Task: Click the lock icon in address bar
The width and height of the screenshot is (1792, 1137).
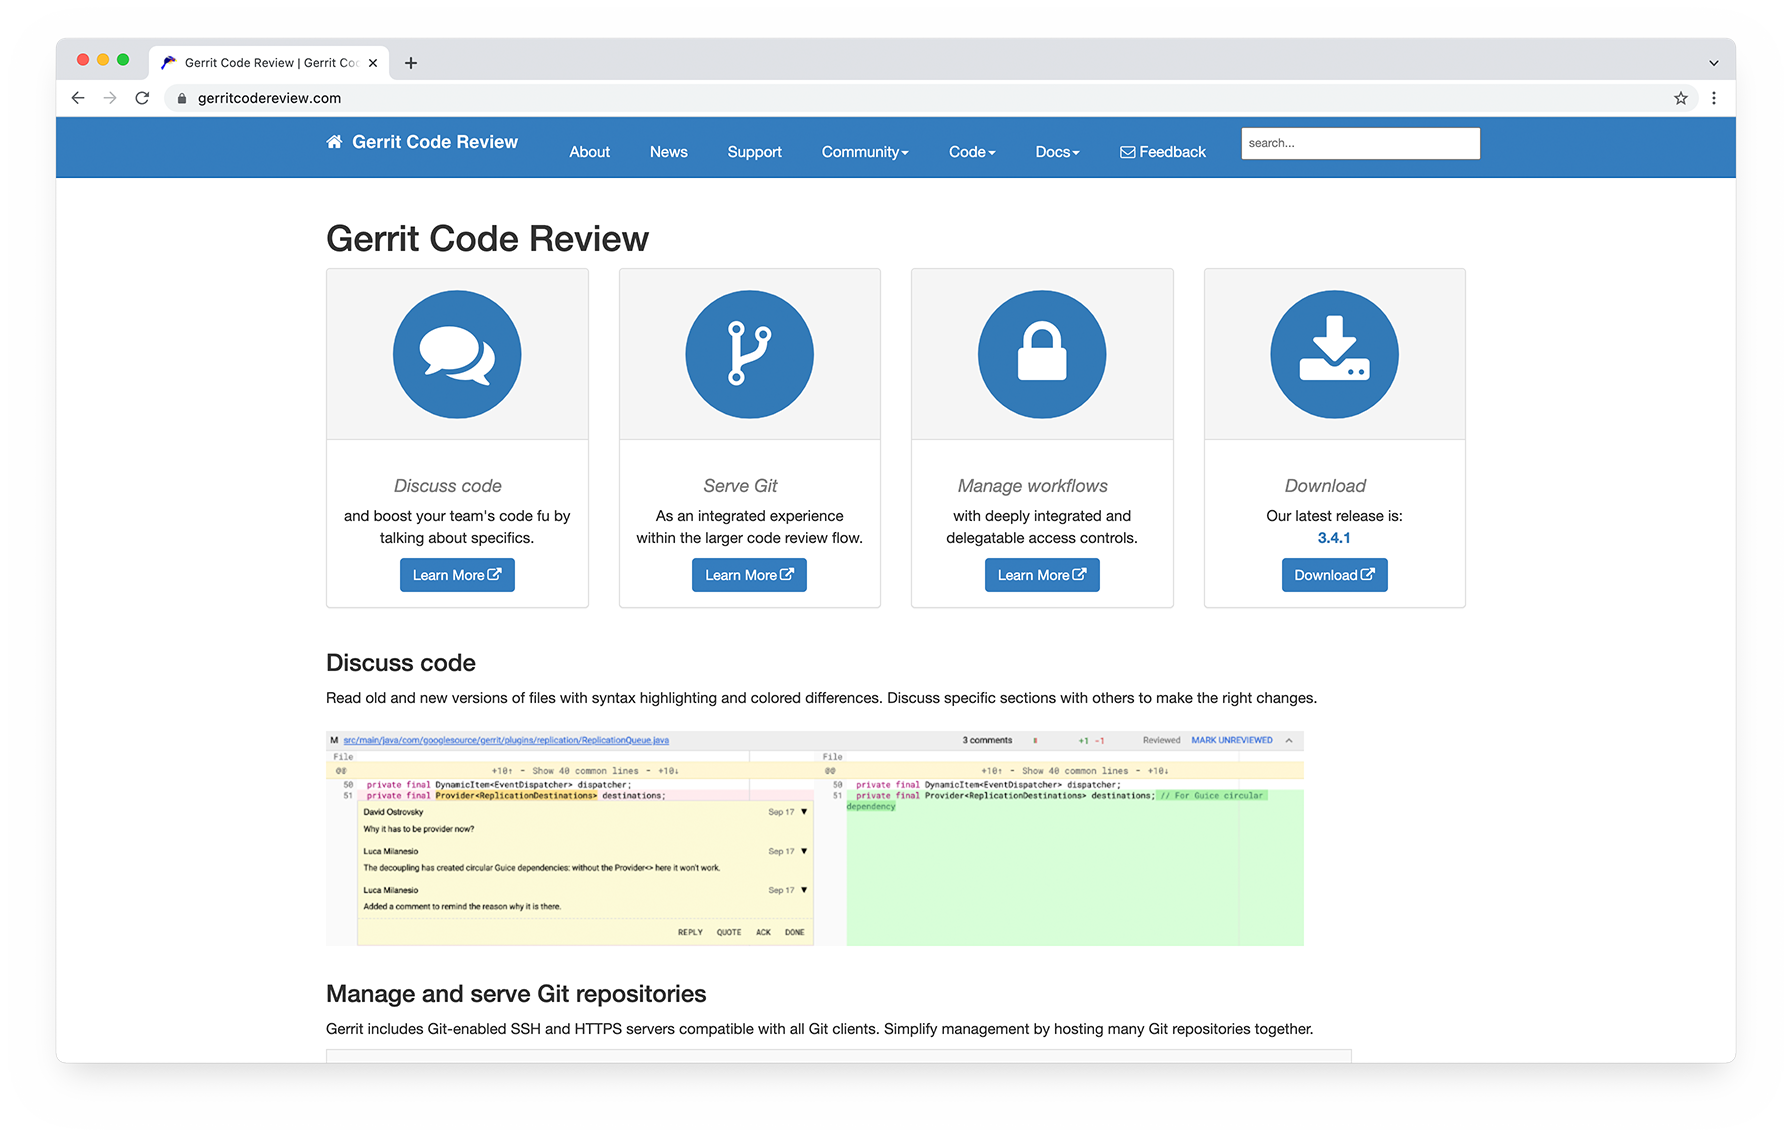Action: 182,98
